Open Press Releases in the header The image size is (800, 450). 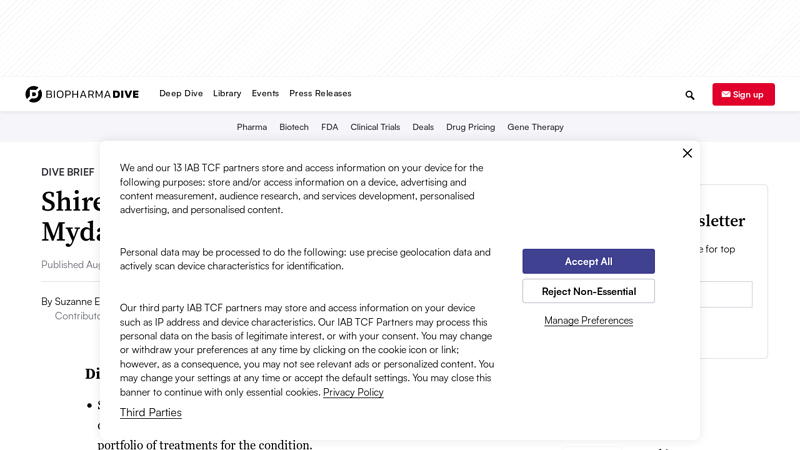(x=320, y=93)
